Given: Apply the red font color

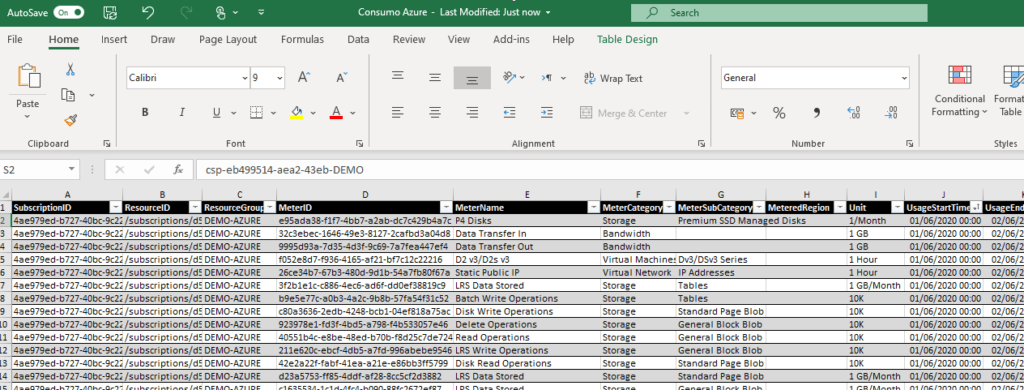Looking at the screenshot, I should click(x=336, y=113).
